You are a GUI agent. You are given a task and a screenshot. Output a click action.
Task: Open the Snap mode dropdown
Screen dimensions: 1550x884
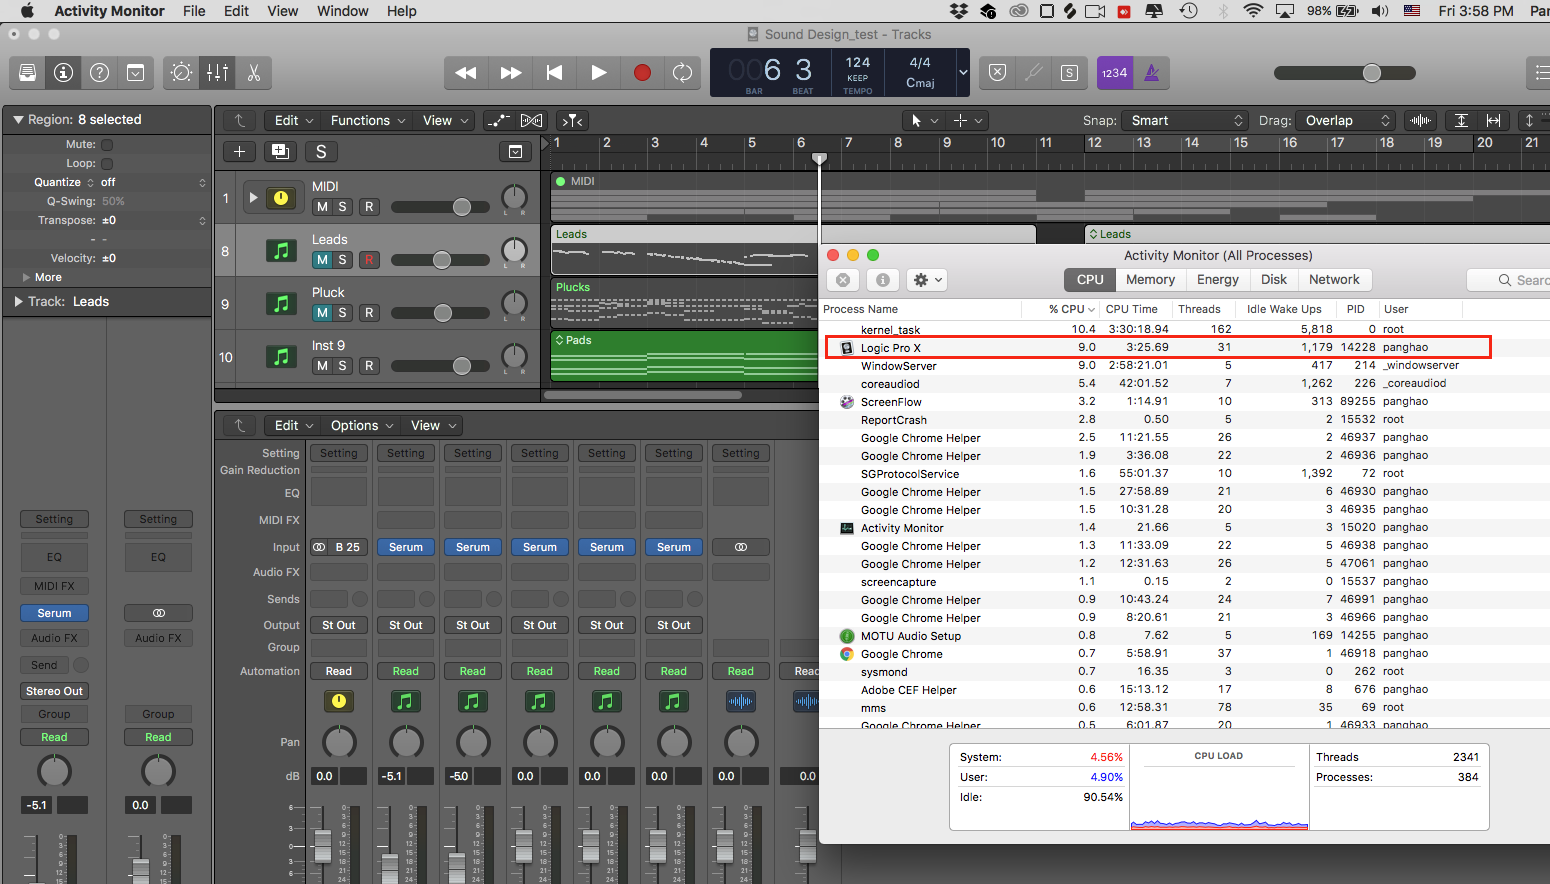click(x=1185, y=121)
